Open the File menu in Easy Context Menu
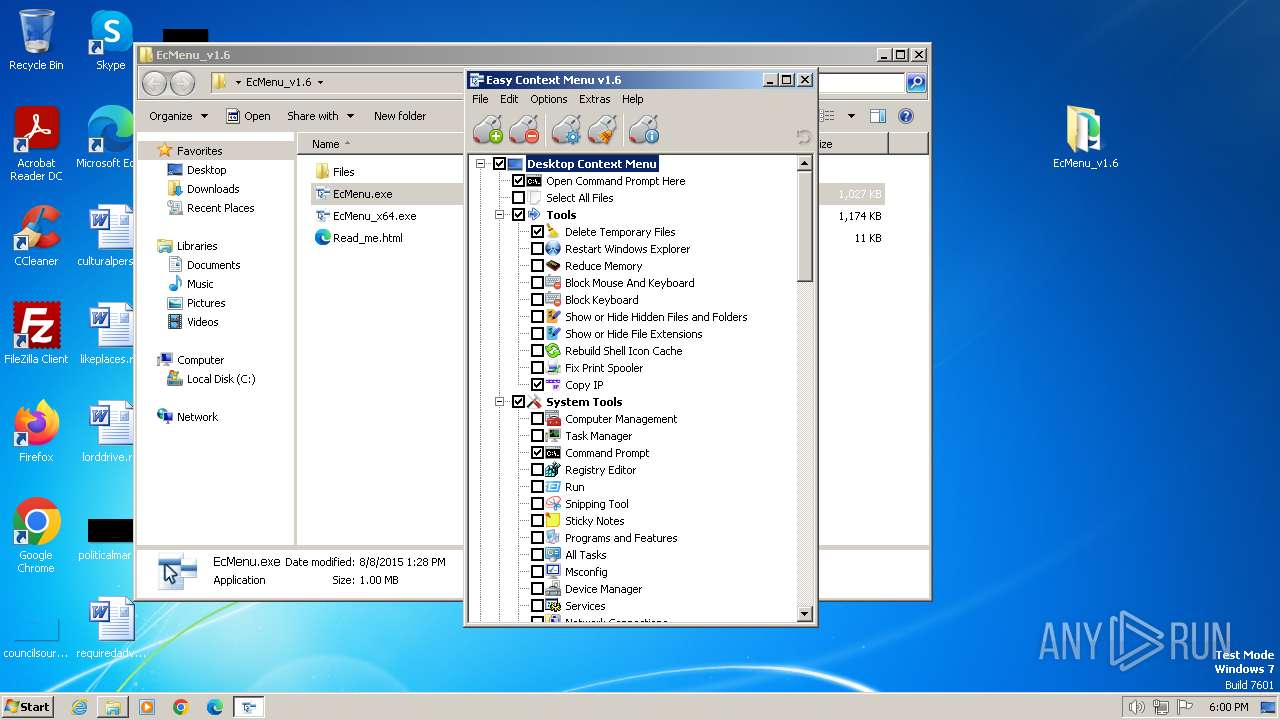The width and height of the screenshot is (1280, 720). tap(480, 99)
